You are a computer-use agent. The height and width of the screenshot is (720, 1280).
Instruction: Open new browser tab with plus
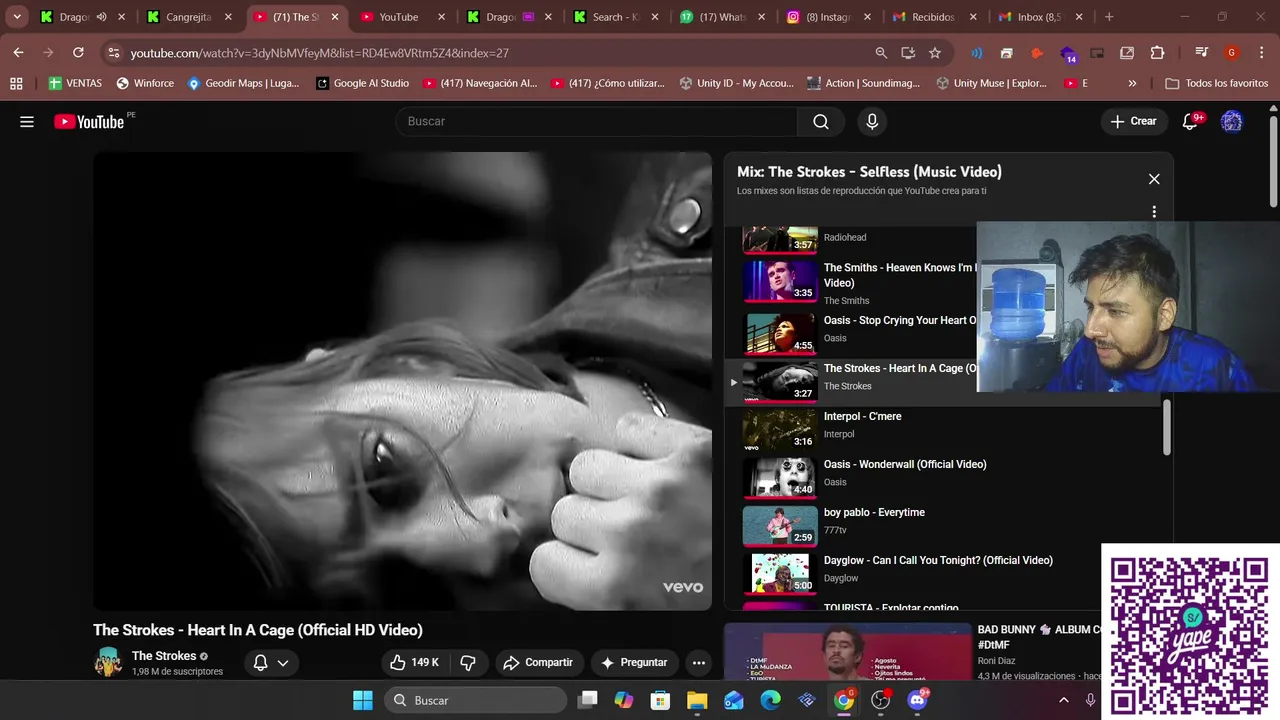[x=1109, y=17]
